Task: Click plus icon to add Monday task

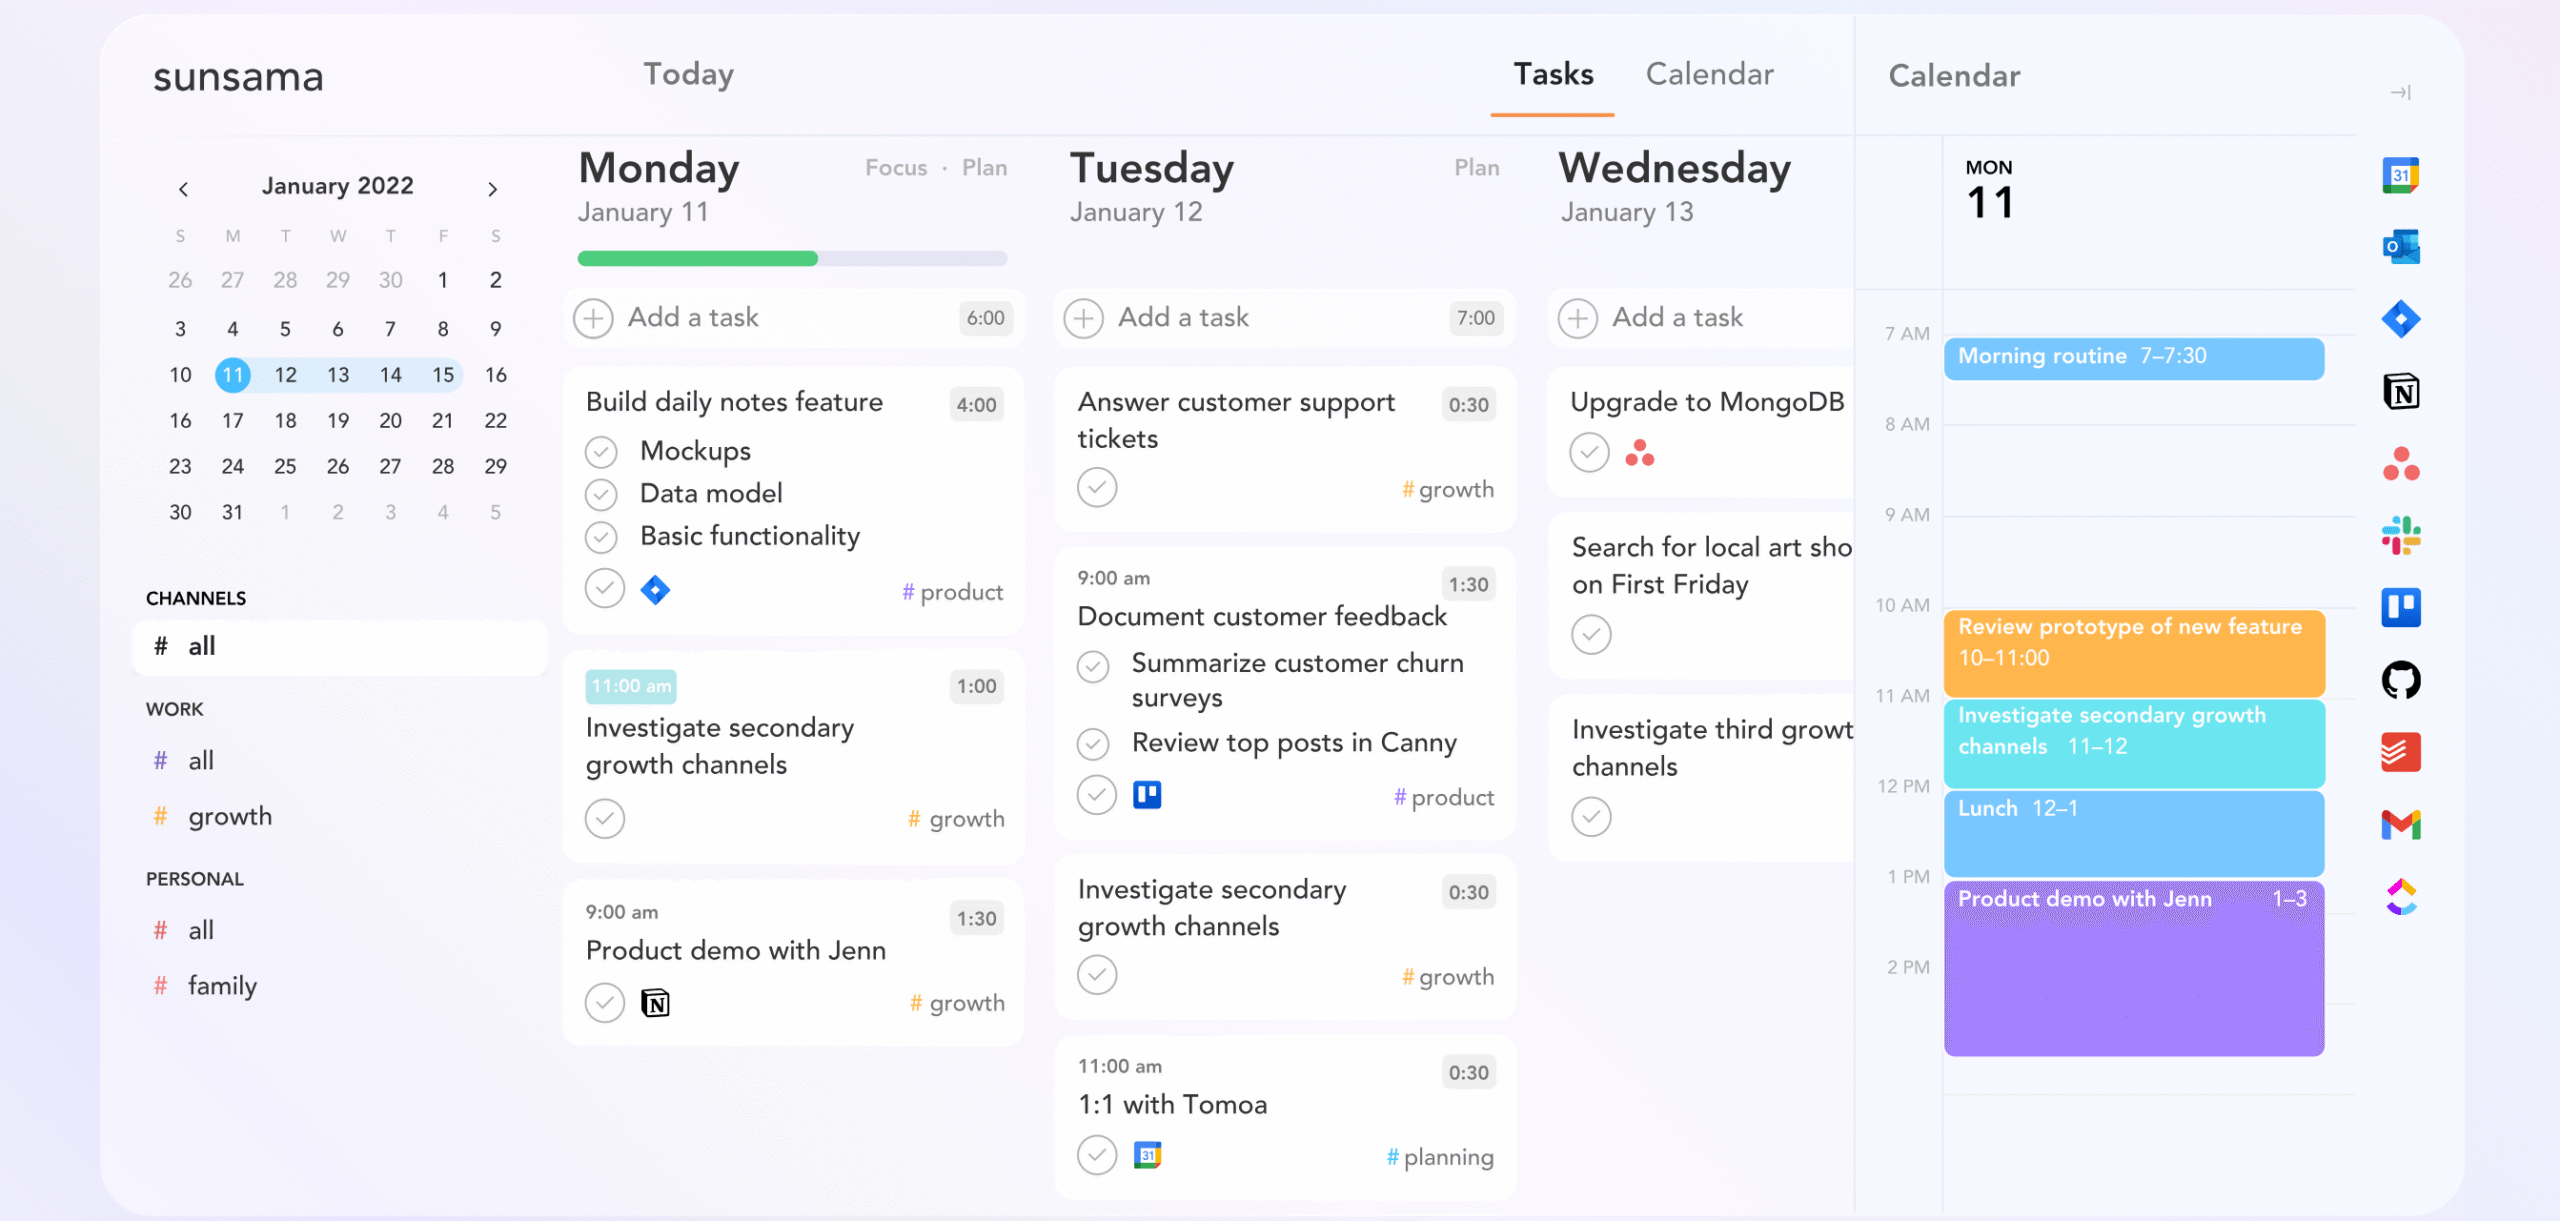Action: tap(593, 318)
